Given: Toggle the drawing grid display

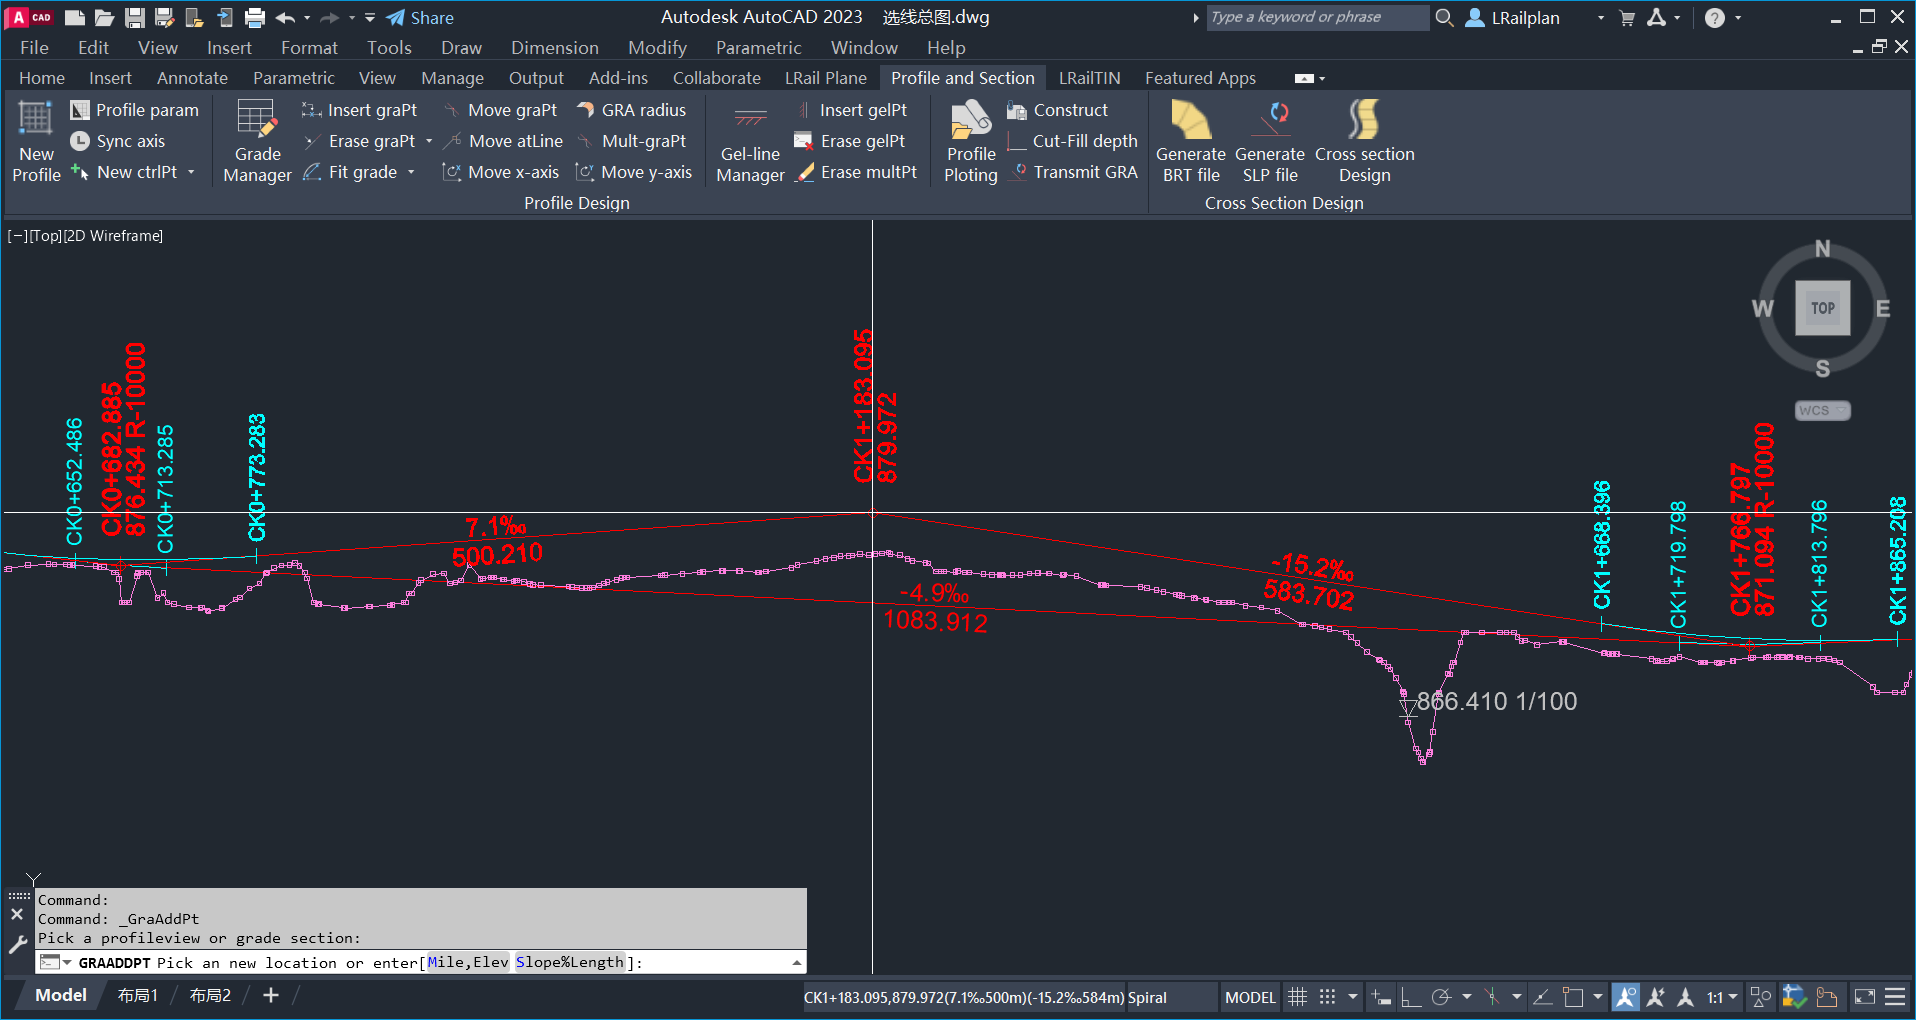Looking at the screenshot, I should 1297,996.
